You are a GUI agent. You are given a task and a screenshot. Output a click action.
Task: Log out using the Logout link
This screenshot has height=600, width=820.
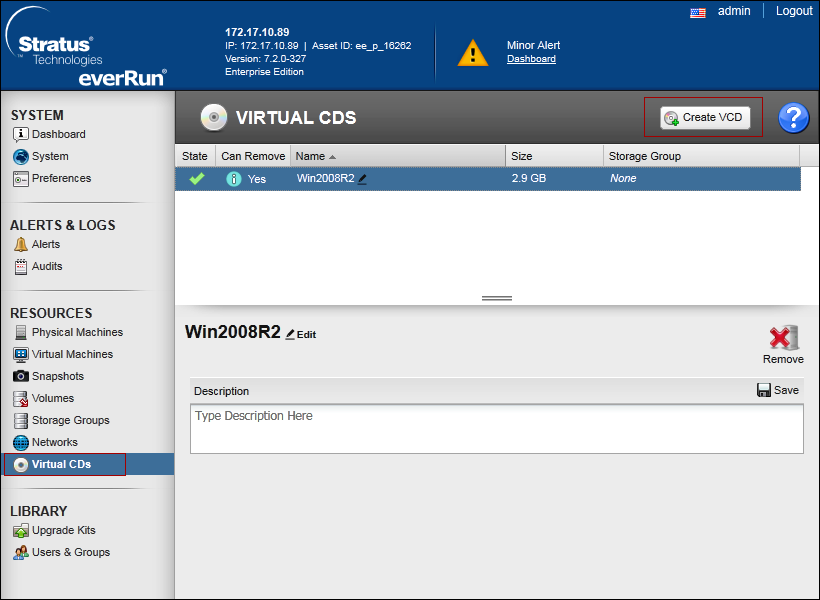pos(794,11)
